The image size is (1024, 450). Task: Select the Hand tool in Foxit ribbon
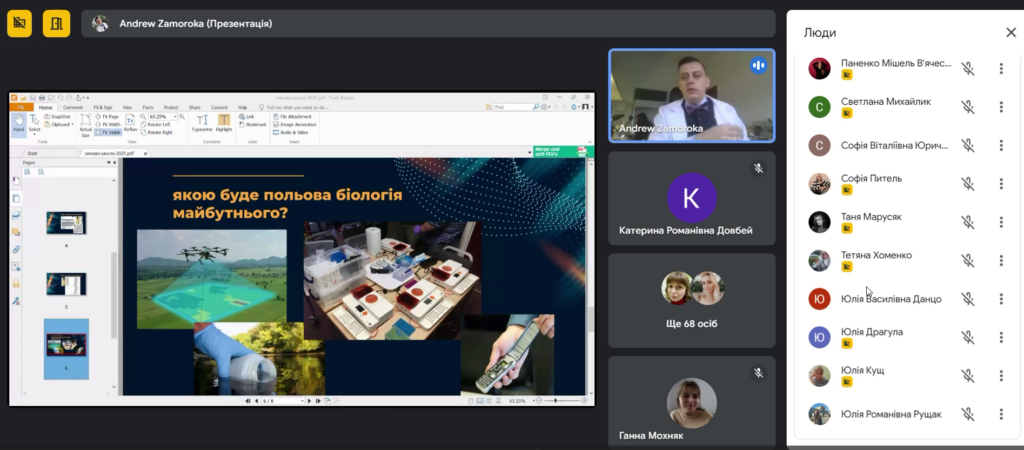(x=18, y=123)
